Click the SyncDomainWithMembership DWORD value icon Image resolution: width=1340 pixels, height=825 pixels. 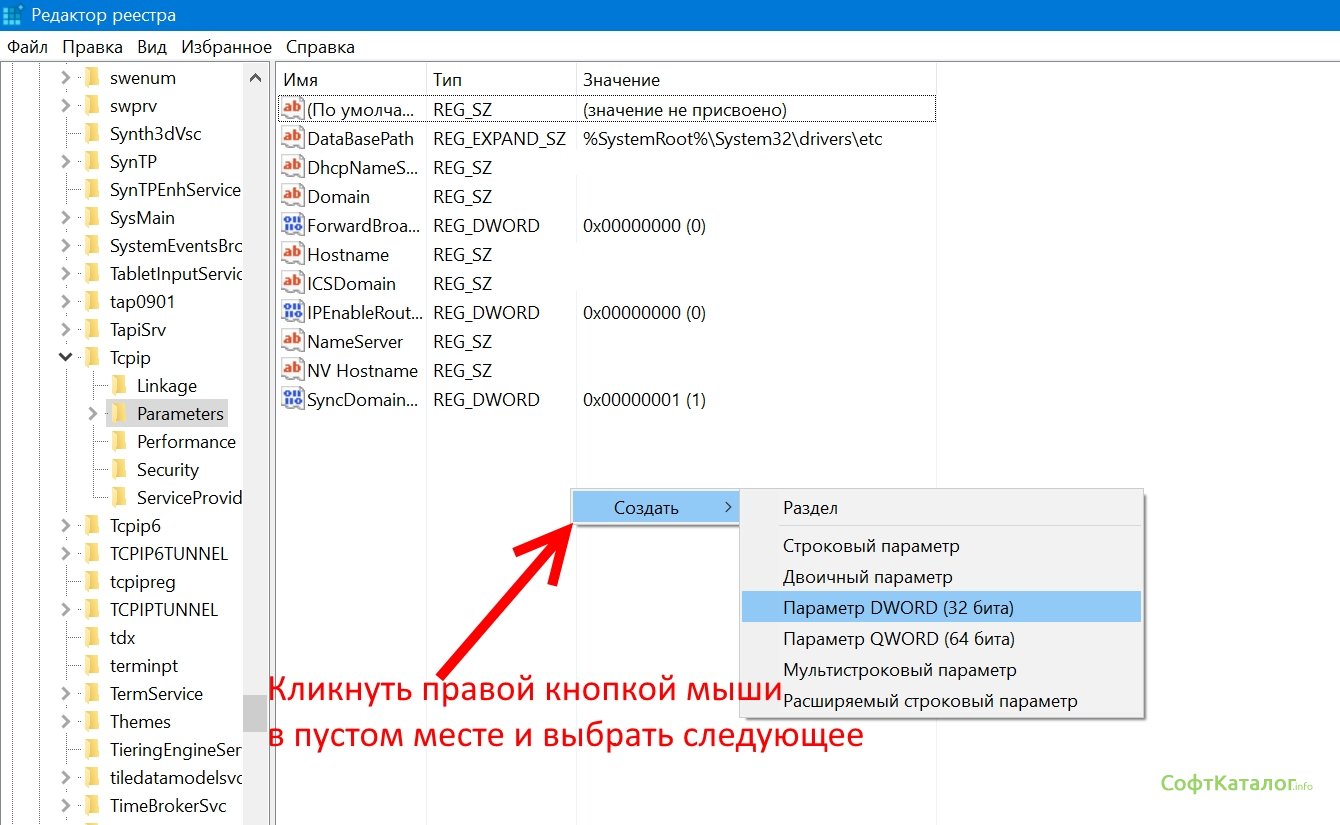(x=292, y=399)
